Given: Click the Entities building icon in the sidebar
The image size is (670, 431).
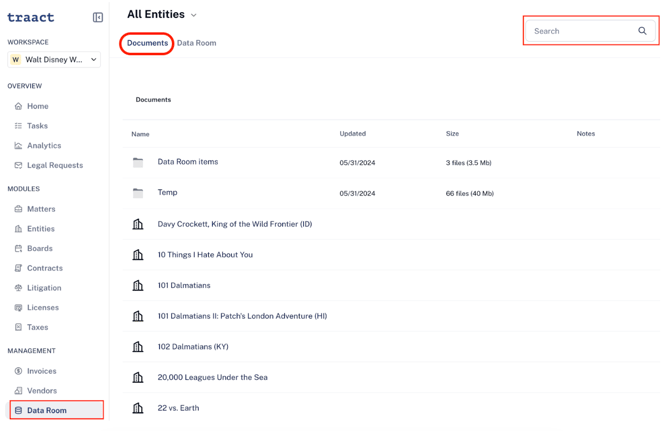Looking at the screenshot, I should (18, 229).
